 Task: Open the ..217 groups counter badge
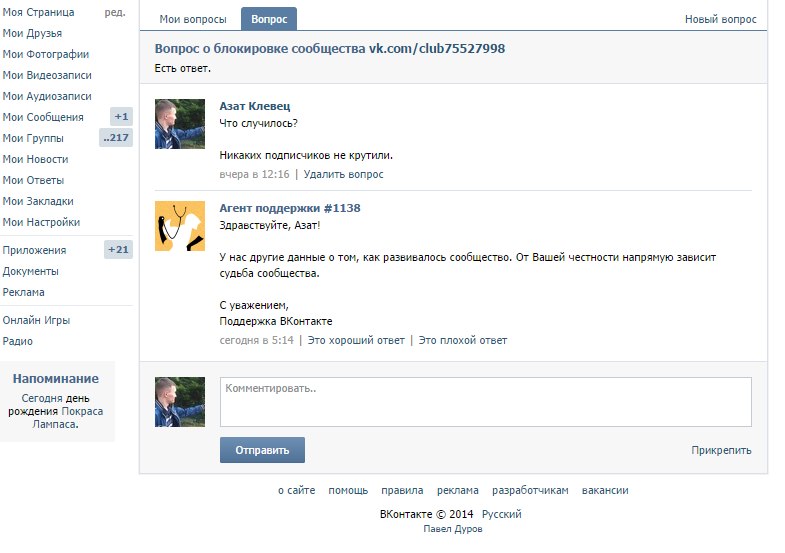116,138
